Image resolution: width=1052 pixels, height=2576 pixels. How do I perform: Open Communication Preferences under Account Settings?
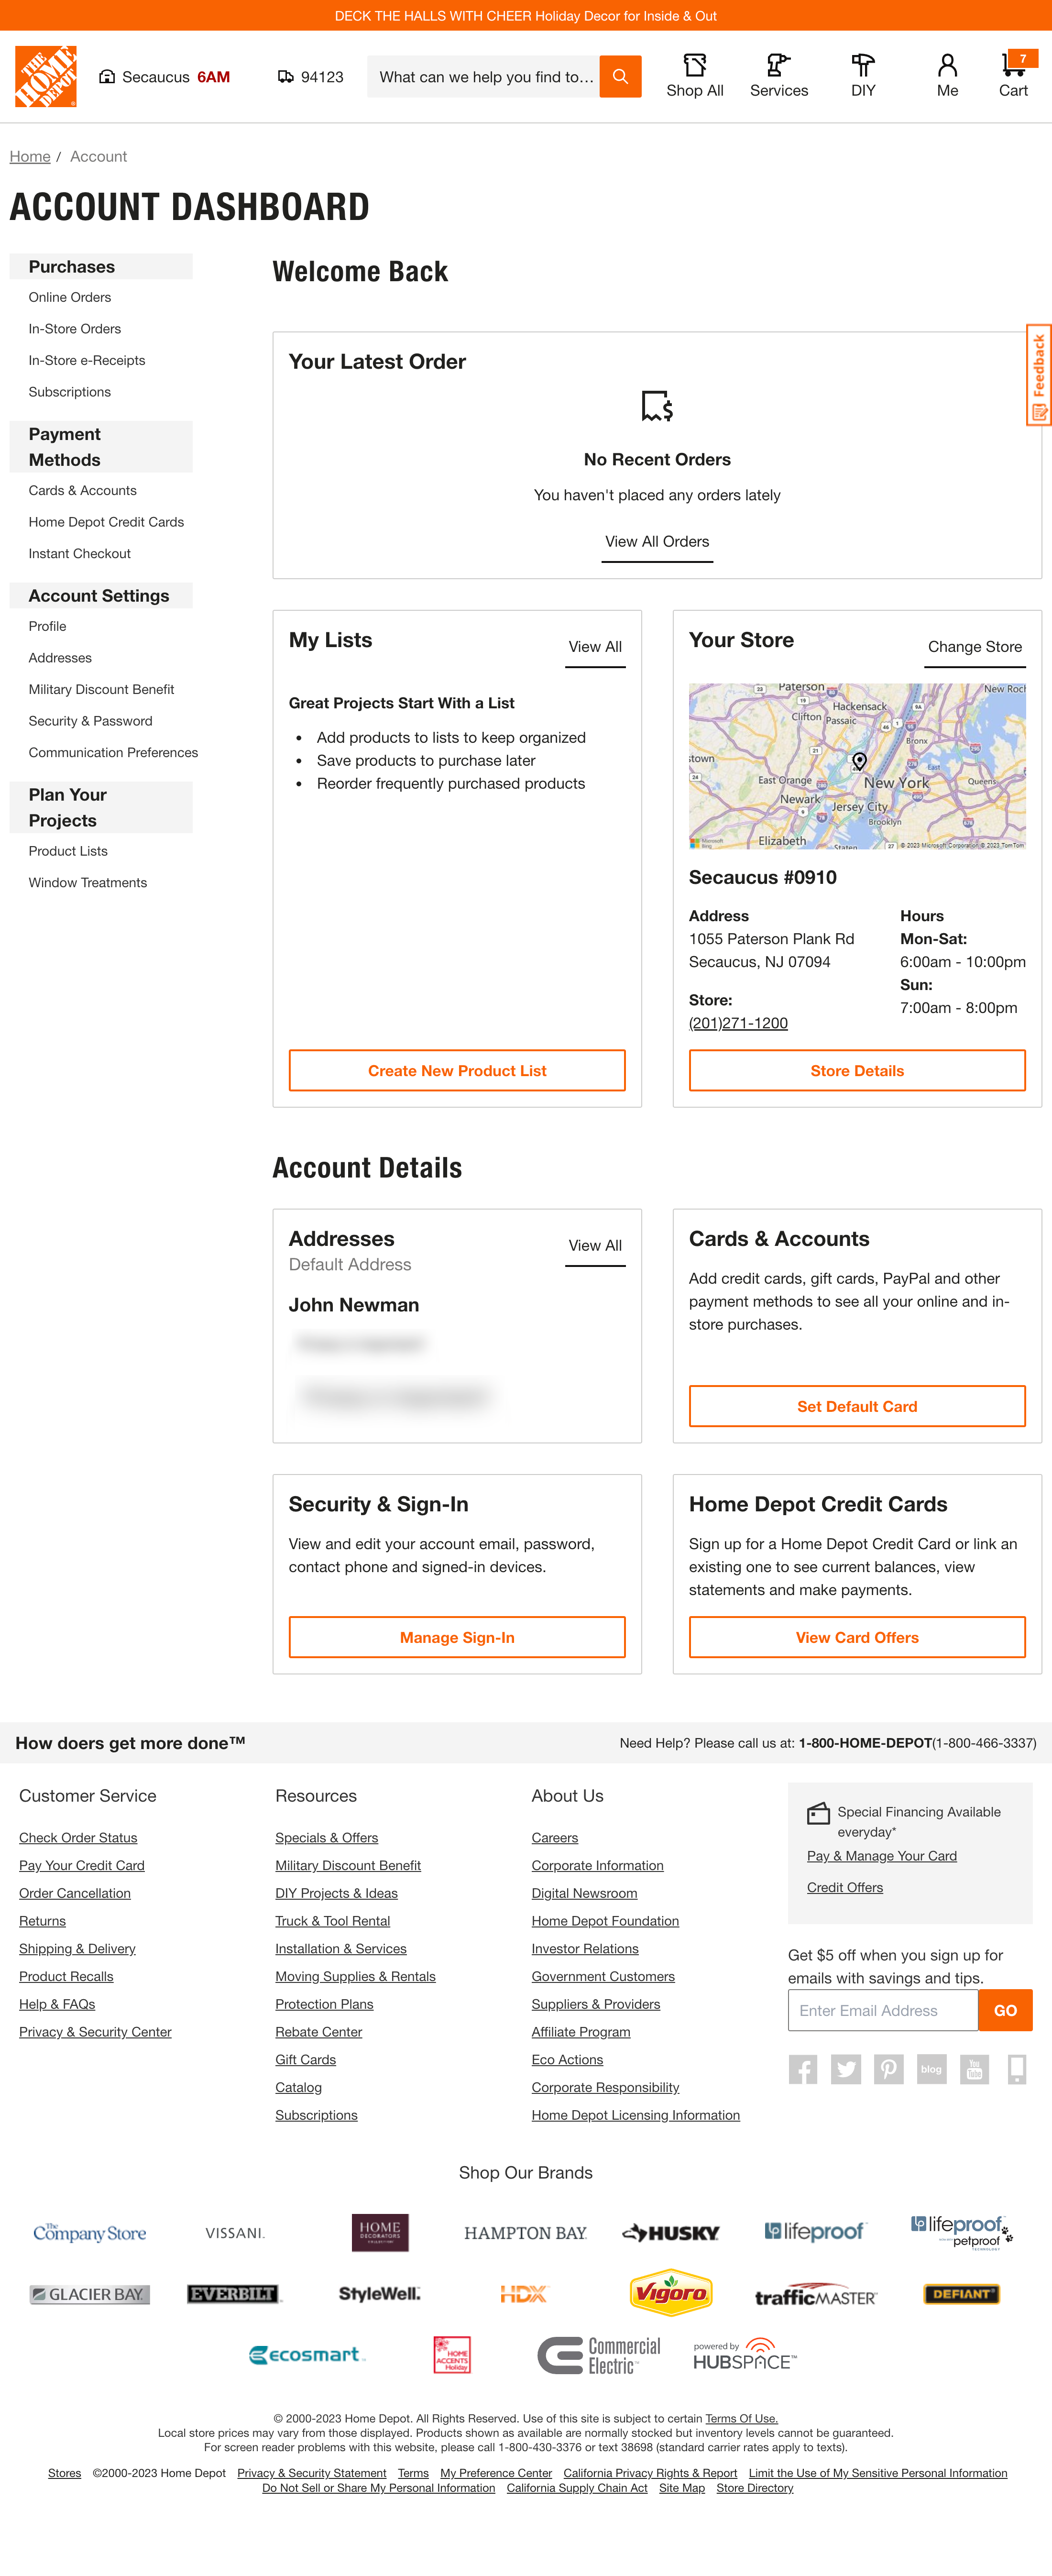tap(112, 752)
